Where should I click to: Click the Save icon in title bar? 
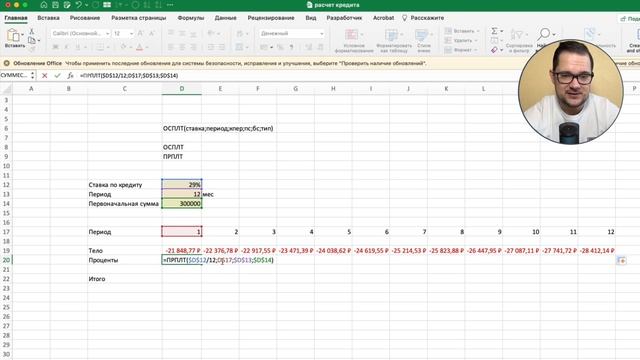coord(55,5)
